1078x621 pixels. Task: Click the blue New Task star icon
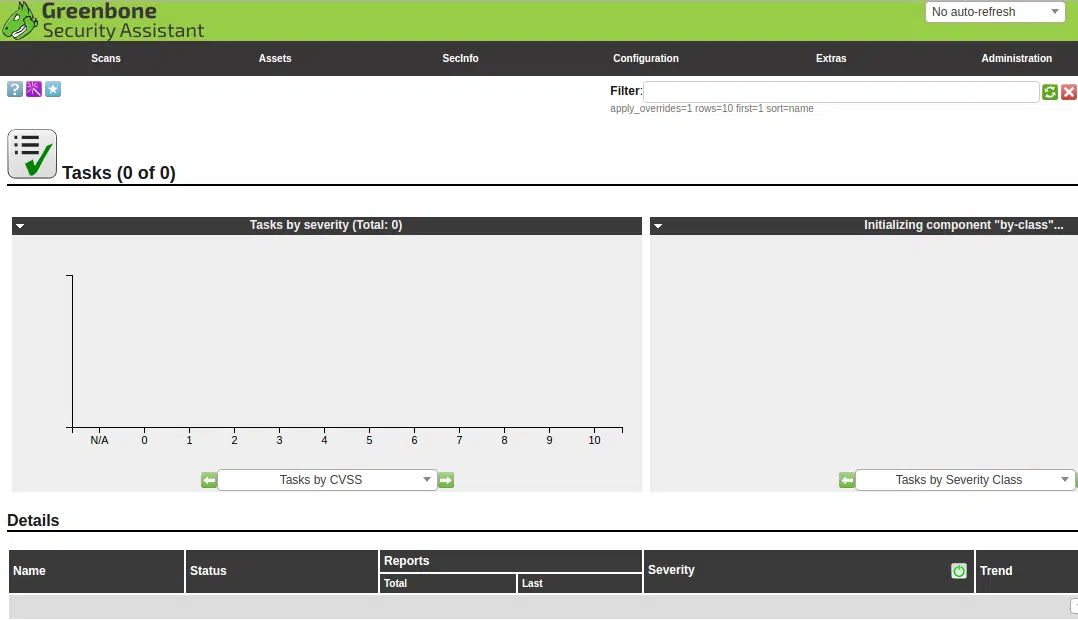tap(53, 89)
